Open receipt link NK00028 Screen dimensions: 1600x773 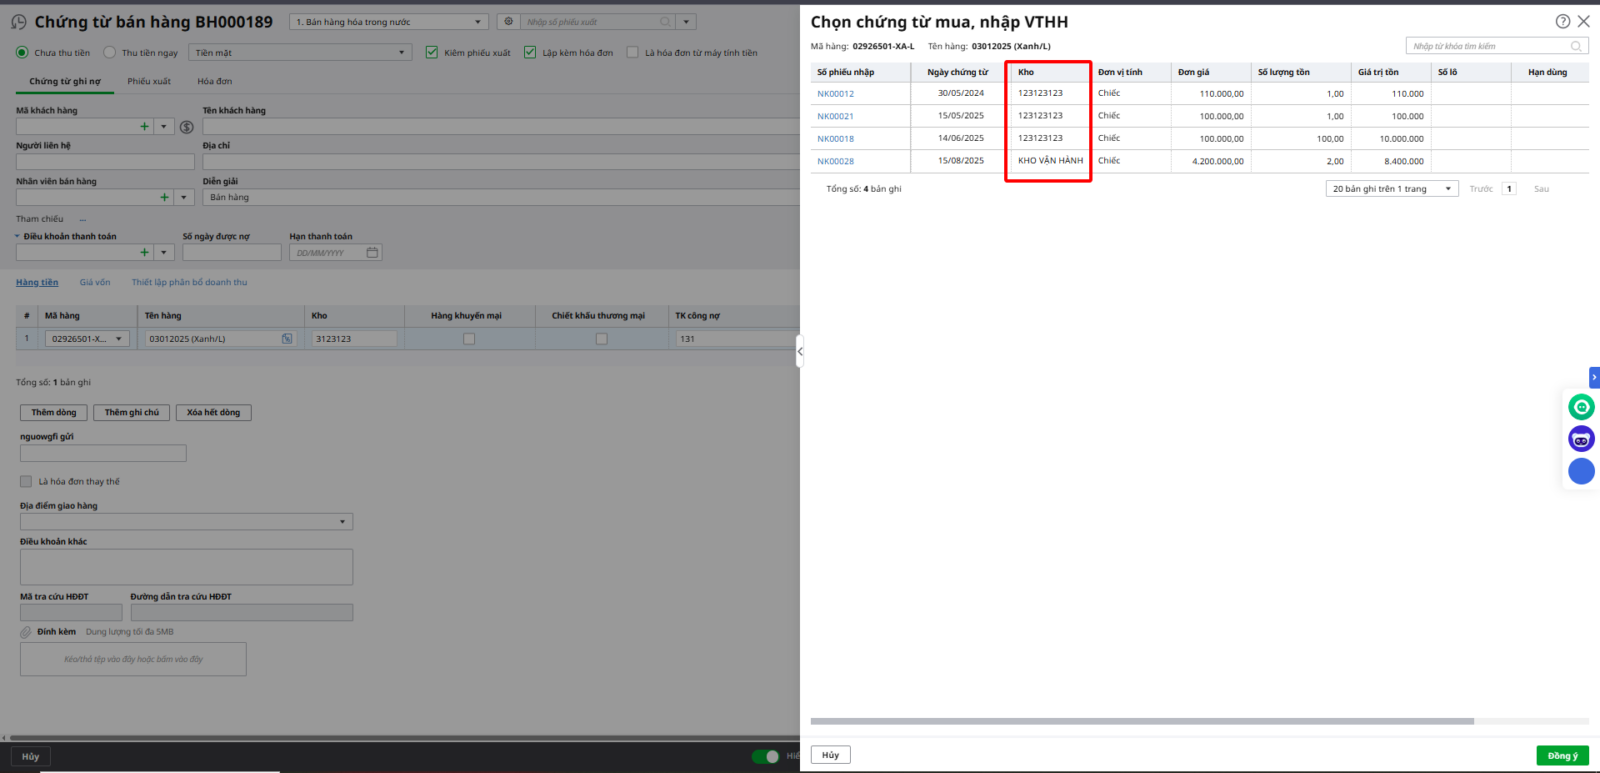[x=835, y=161]
